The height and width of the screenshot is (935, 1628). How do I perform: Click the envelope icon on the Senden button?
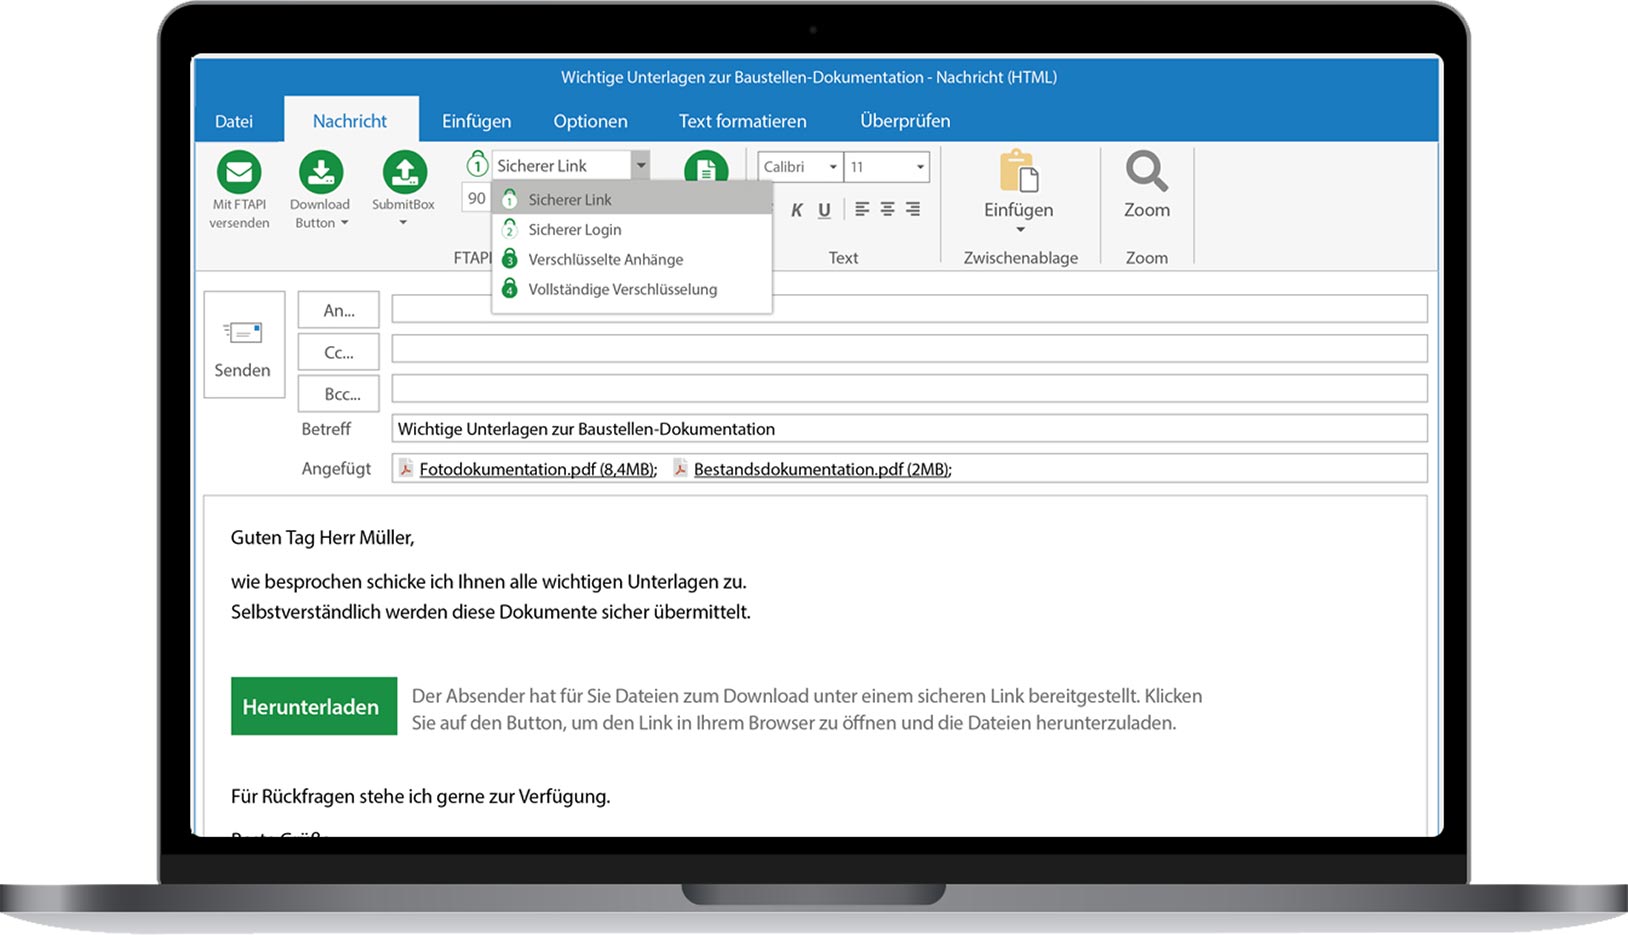pos(243,333)
